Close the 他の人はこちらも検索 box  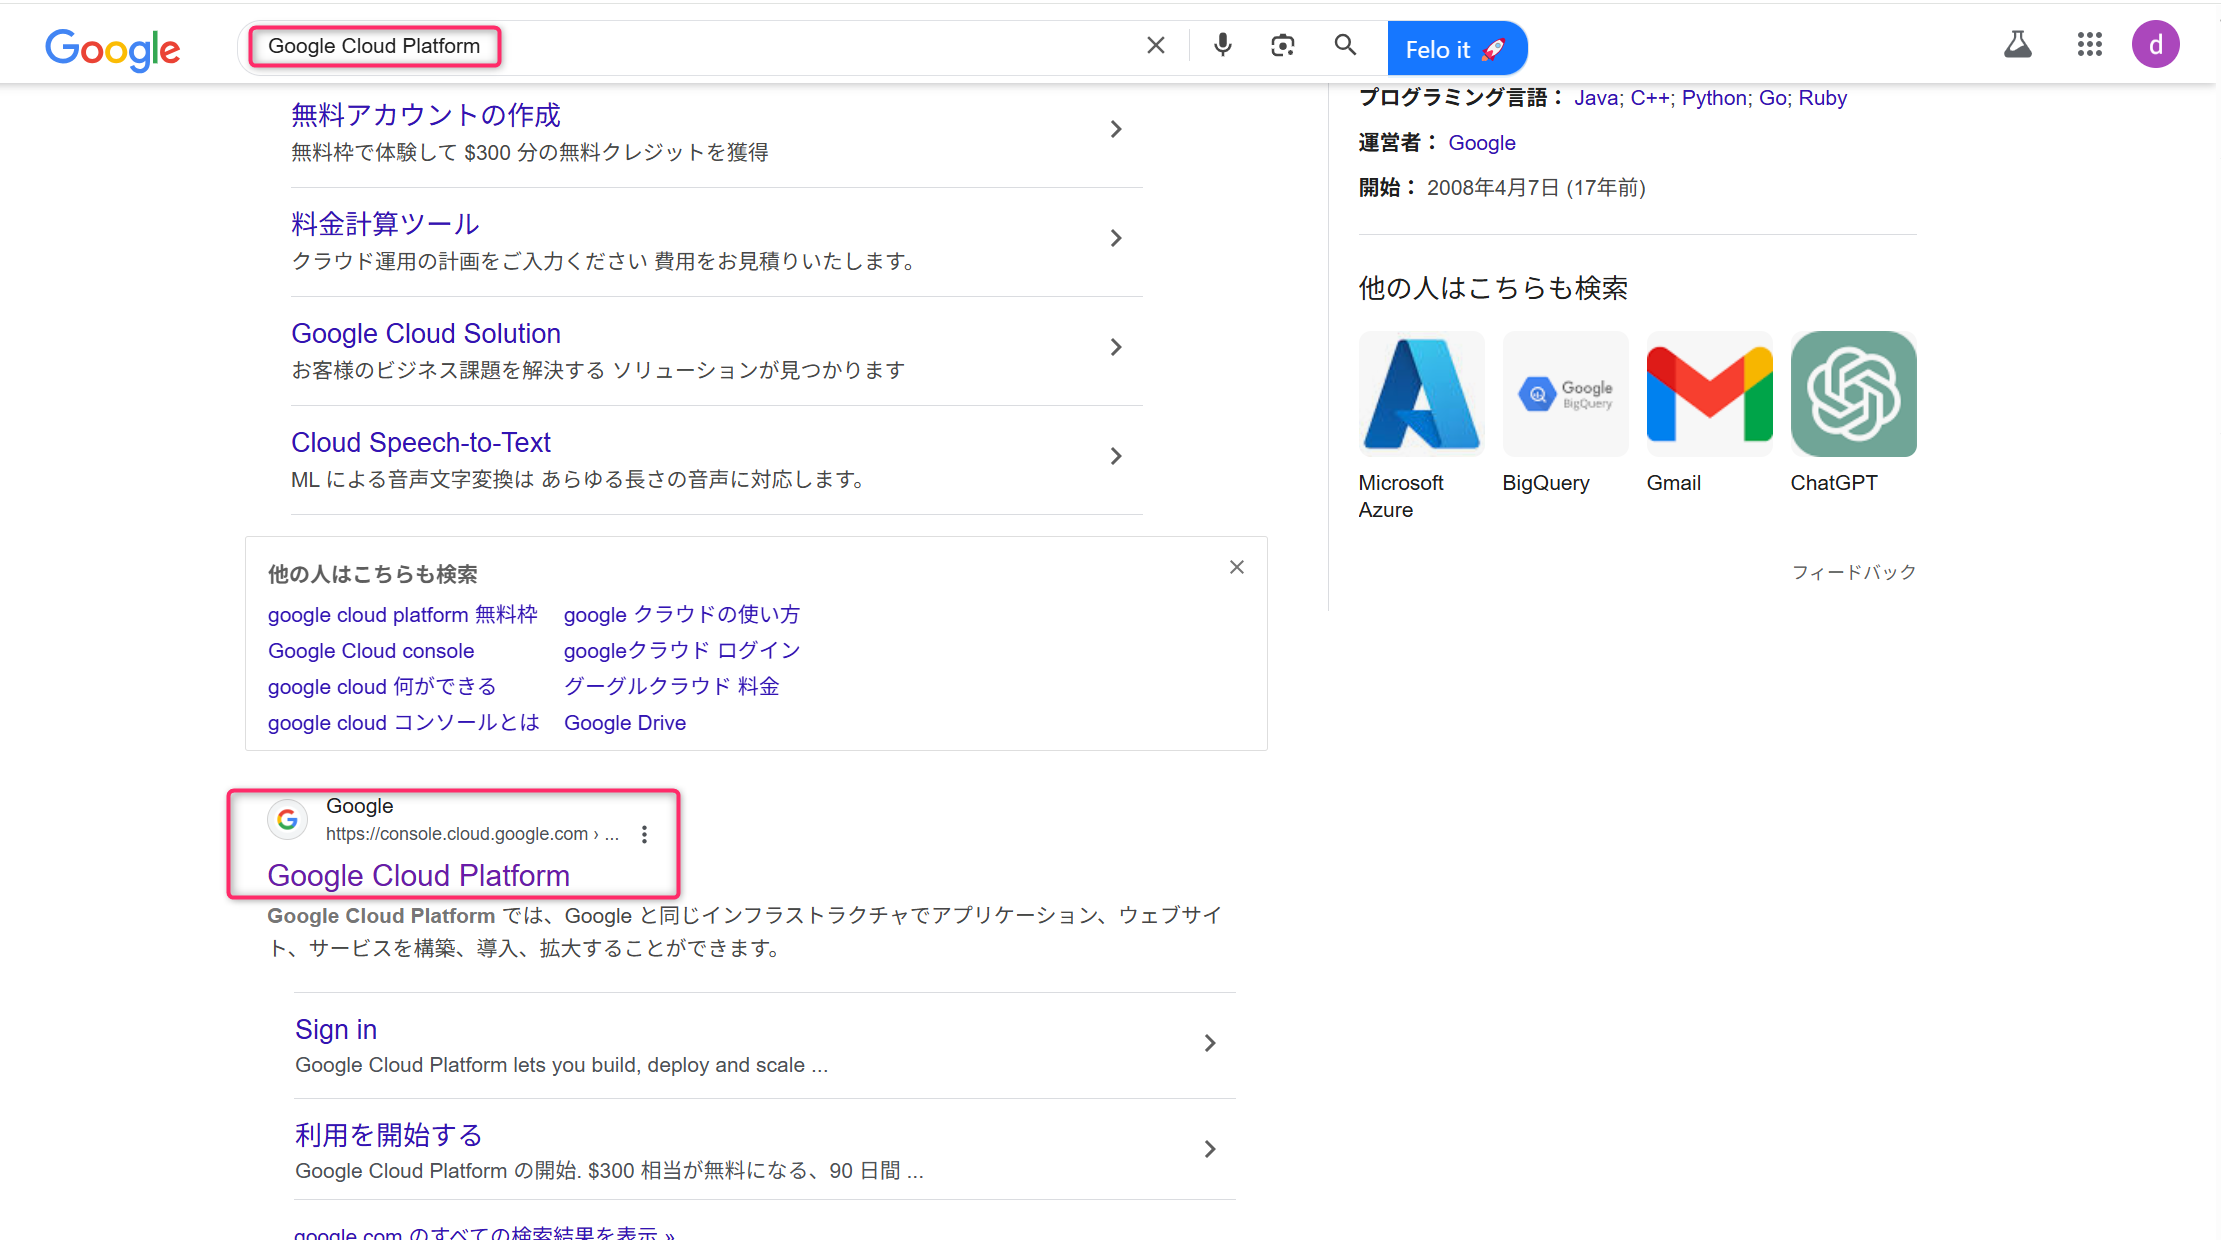(x=1237, y=567)
